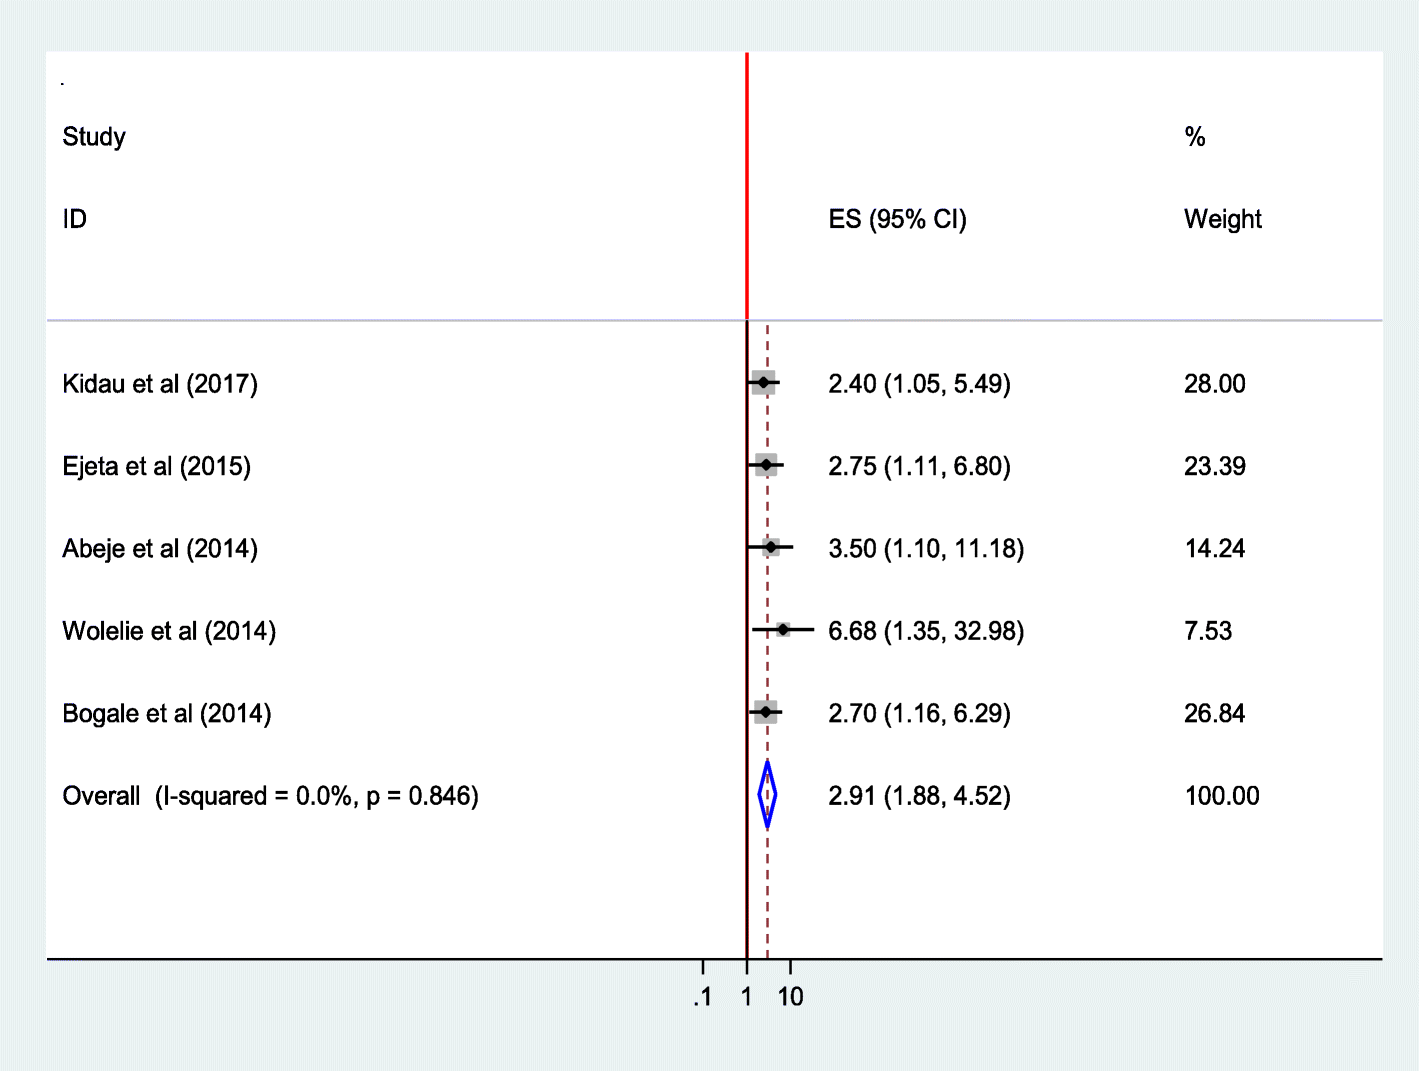
Task: Click the weight value '7.53'
Action: pos(1208,631)
